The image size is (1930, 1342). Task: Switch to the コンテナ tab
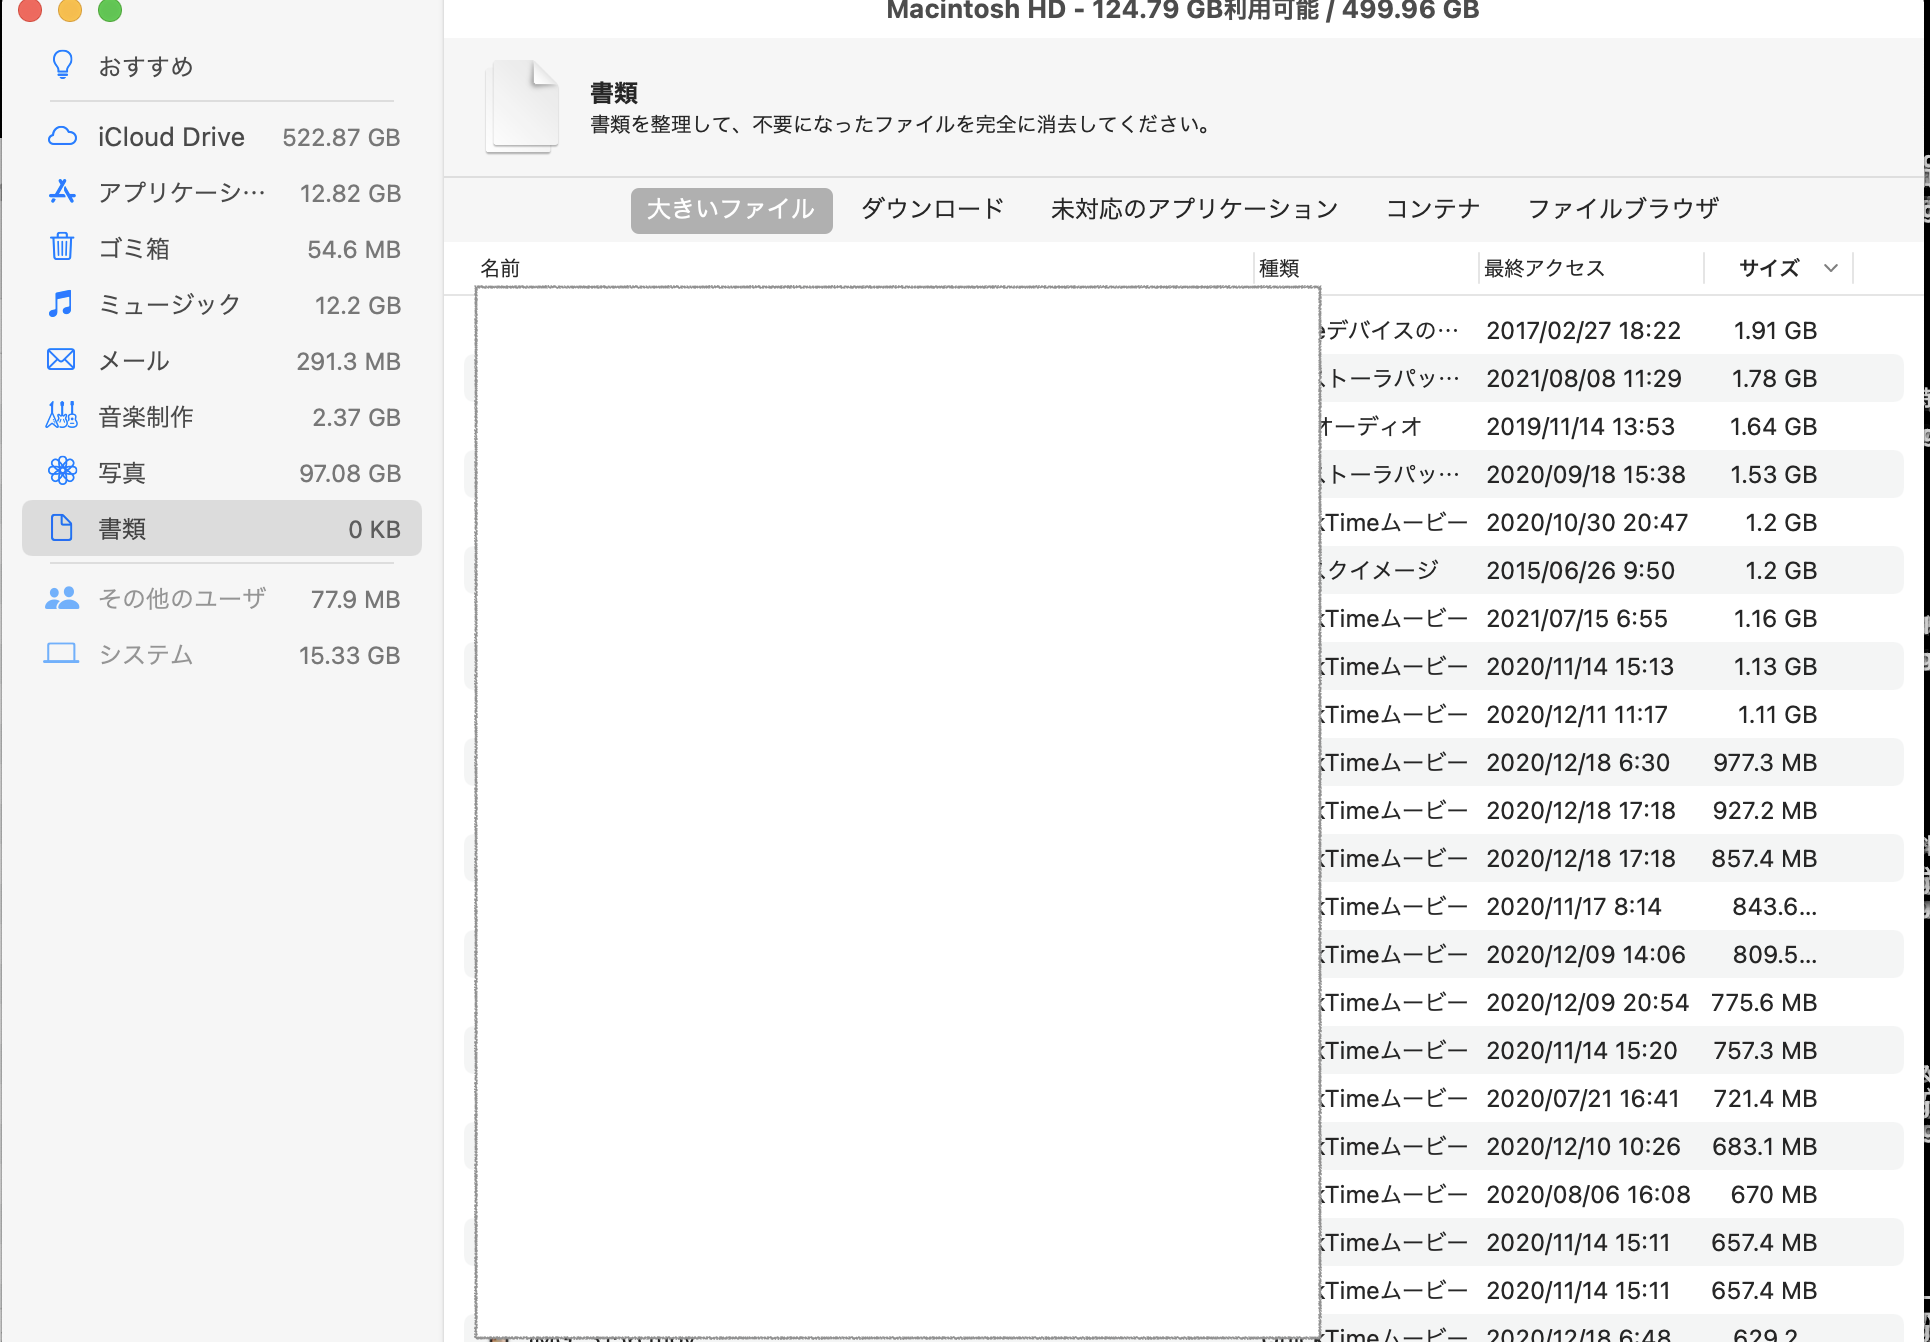[x=1432, y=209]
